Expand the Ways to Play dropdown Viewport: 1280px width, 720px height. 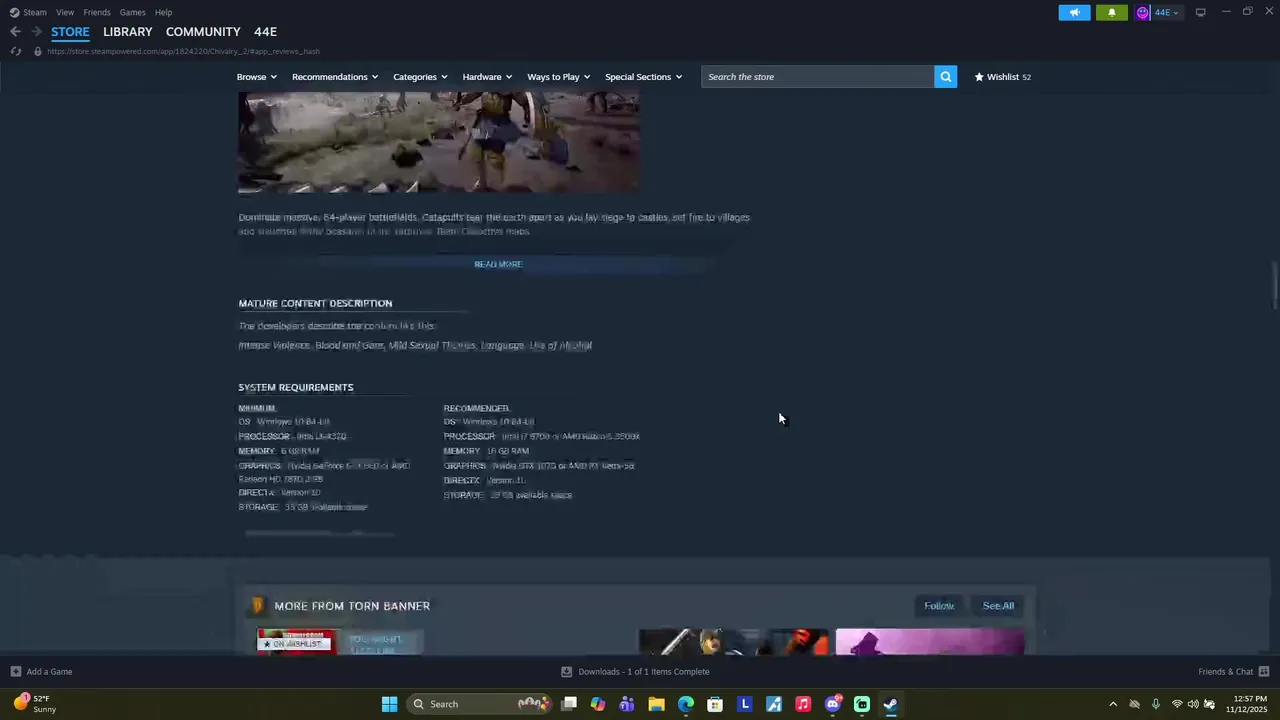coord(559,77)
